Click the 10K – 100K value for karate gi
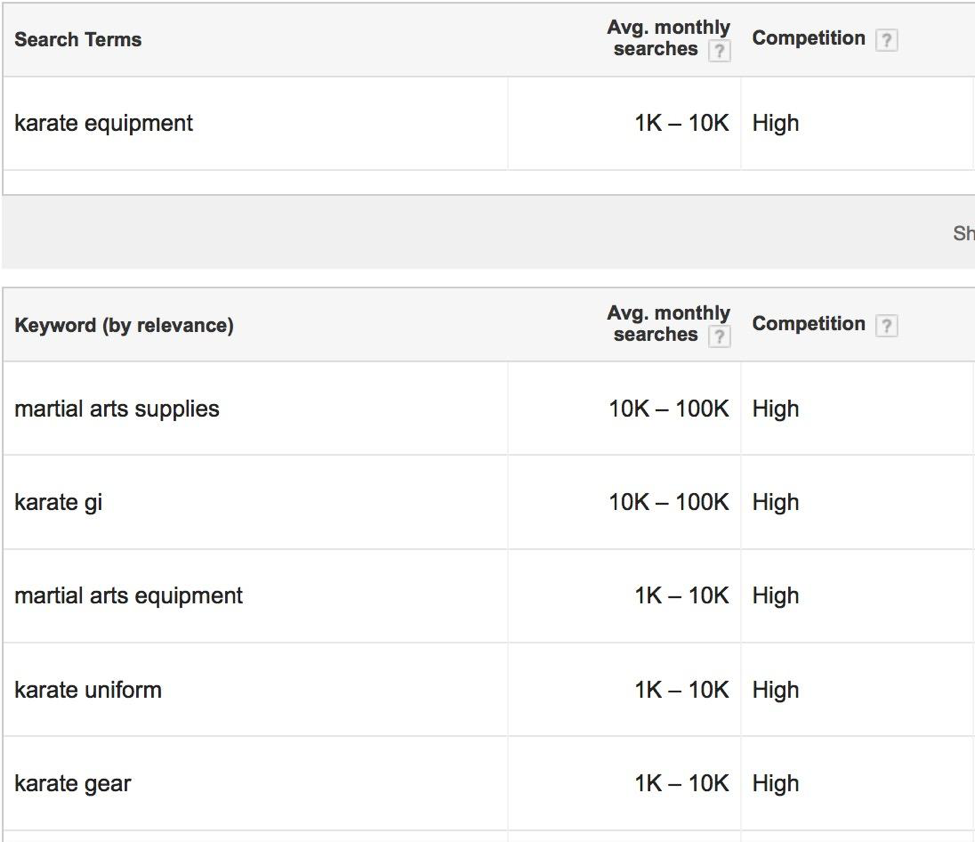The image size is (975, 842). pyautogui.click(x=669, y=502)
